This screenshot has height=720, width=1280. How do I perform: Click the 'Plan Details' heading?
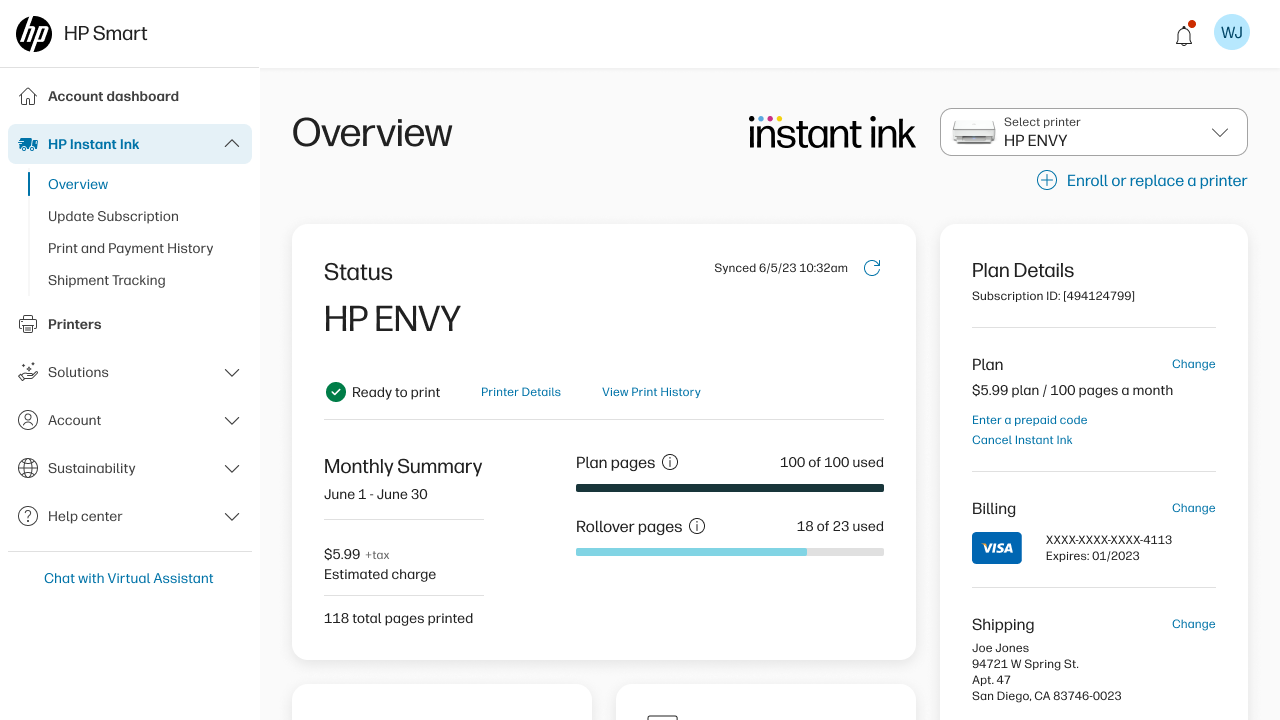1023,270
